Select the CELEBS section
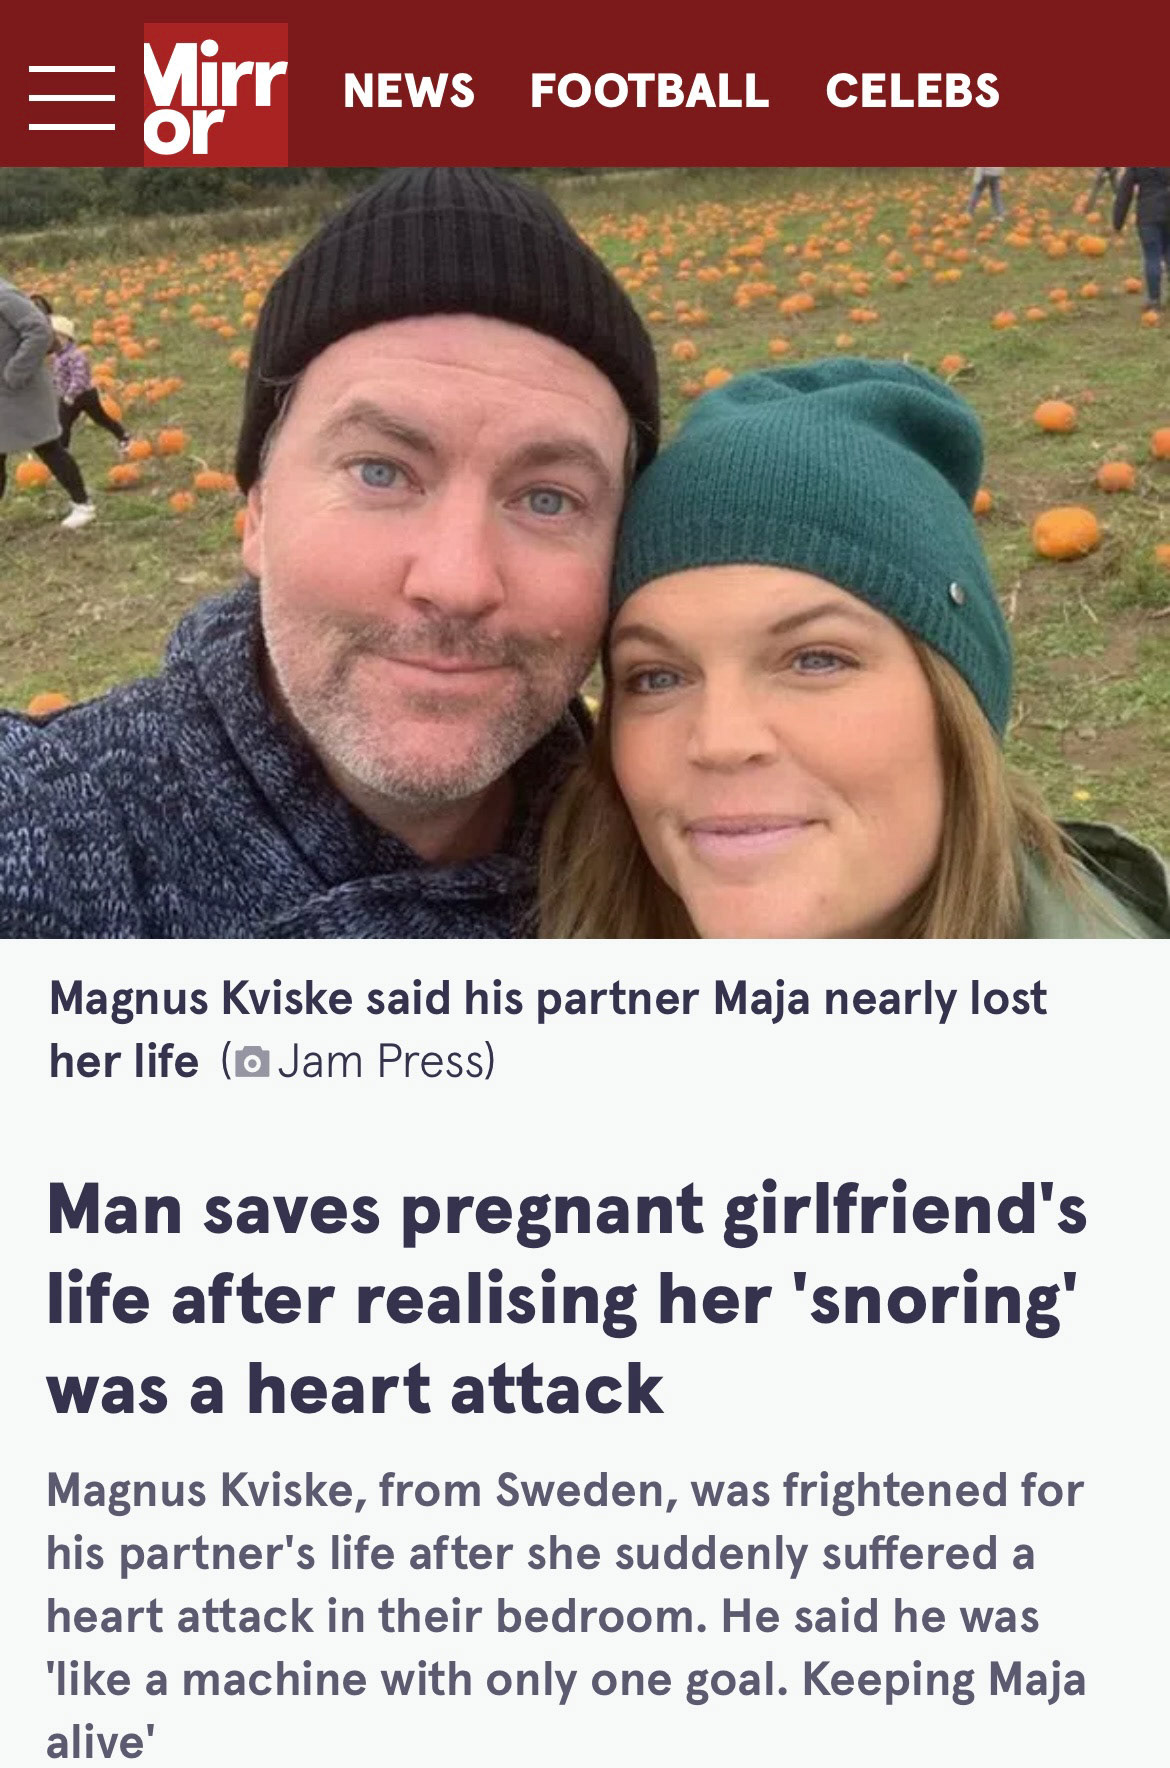Image resolution: width=1170 pixels, height=1768 pixels. click(x=912, y=91)
